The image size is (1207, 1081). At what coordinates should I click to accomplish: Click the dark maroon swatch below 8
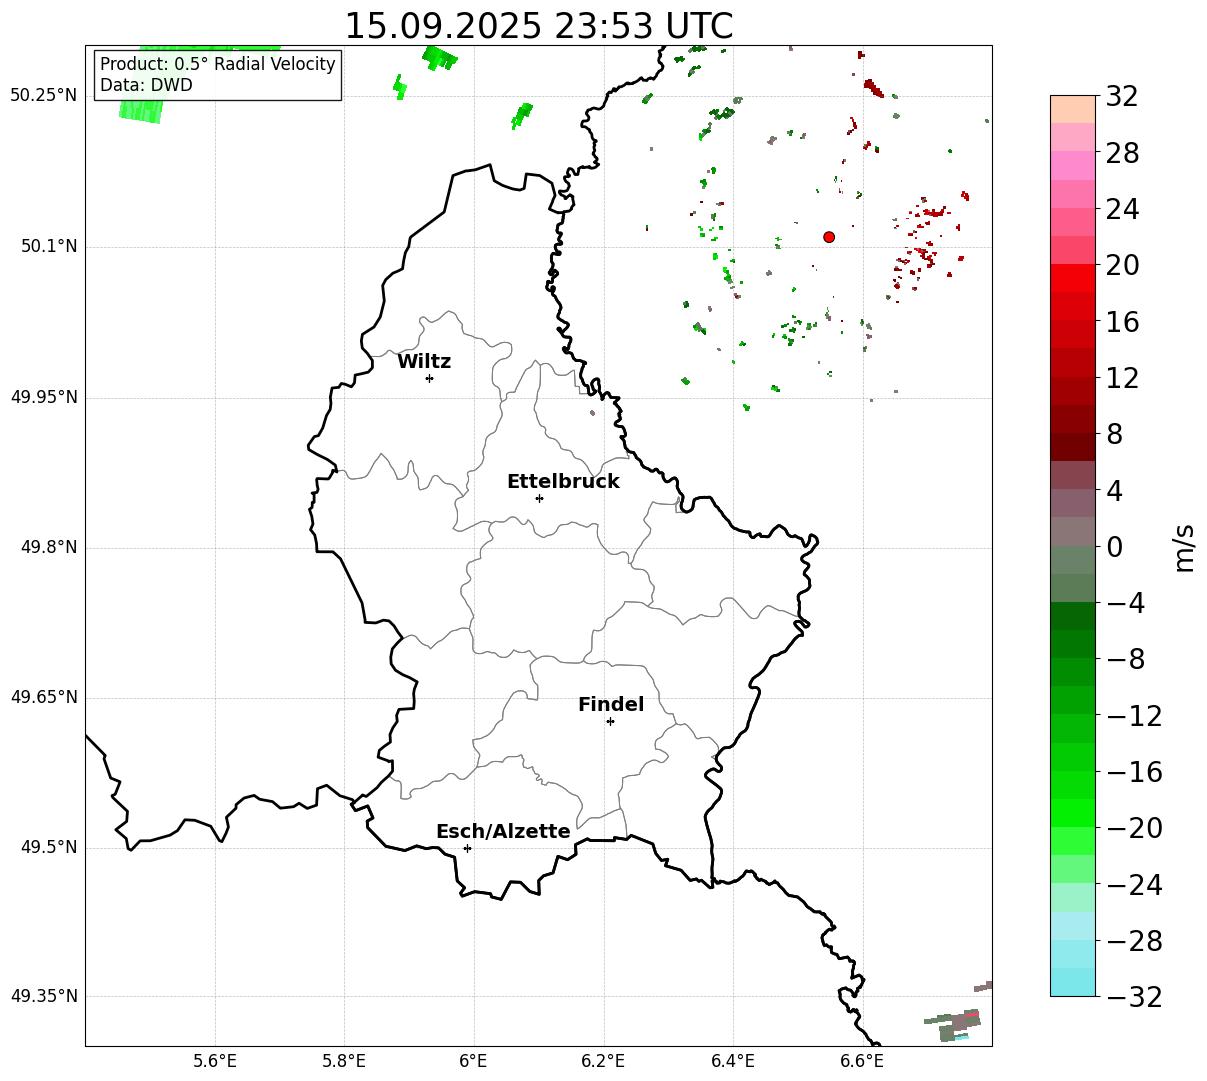(x=1073, y=447)
